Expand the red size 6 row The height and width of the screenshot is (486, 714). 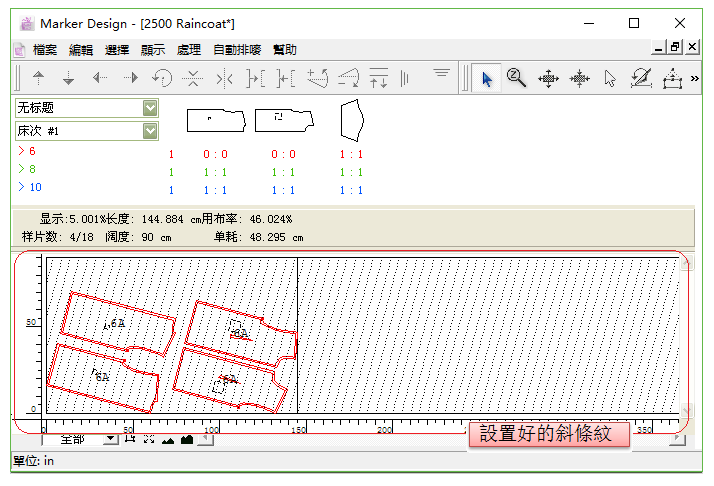tap(22, 151)
